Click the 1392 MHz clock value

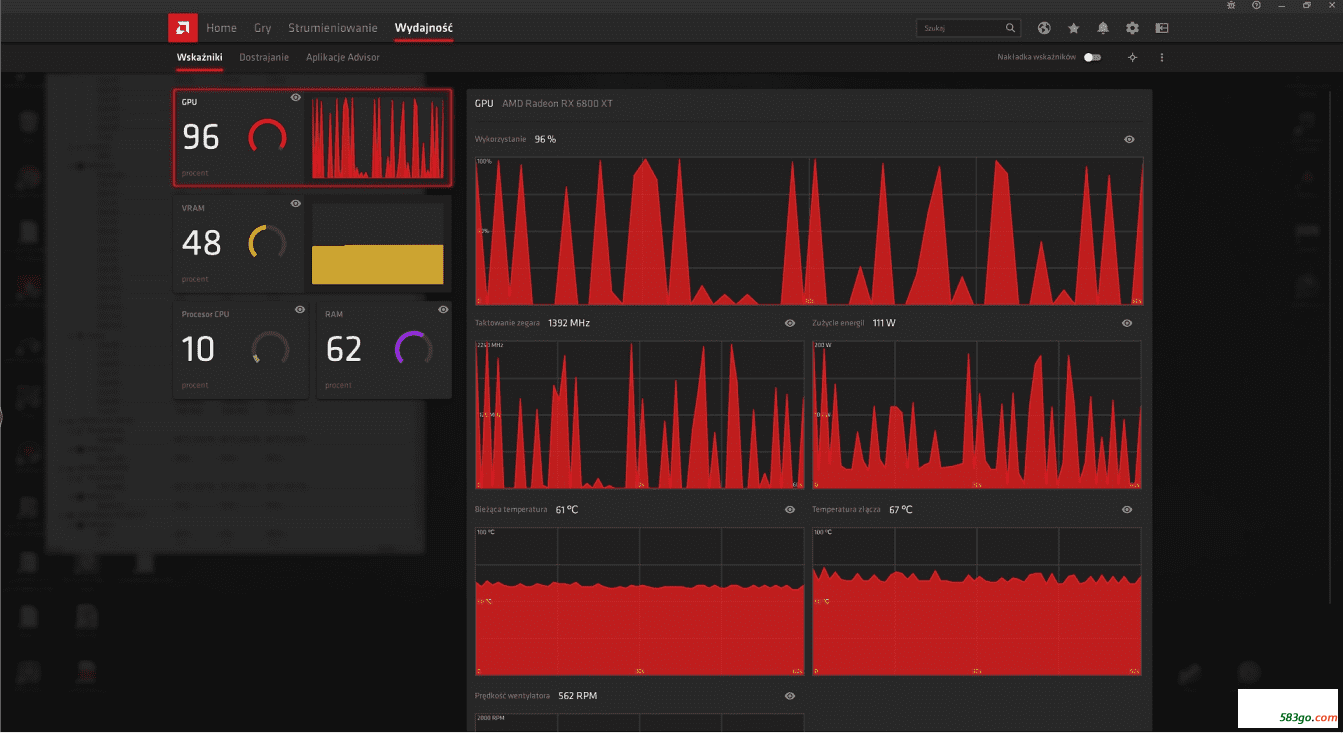[x=569, y=323]
